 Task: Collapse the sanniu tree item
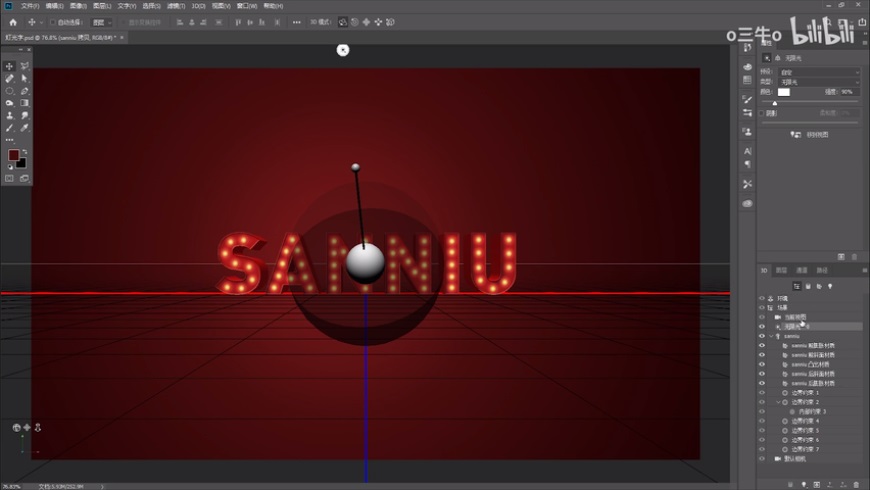click(x=769, y=336)
